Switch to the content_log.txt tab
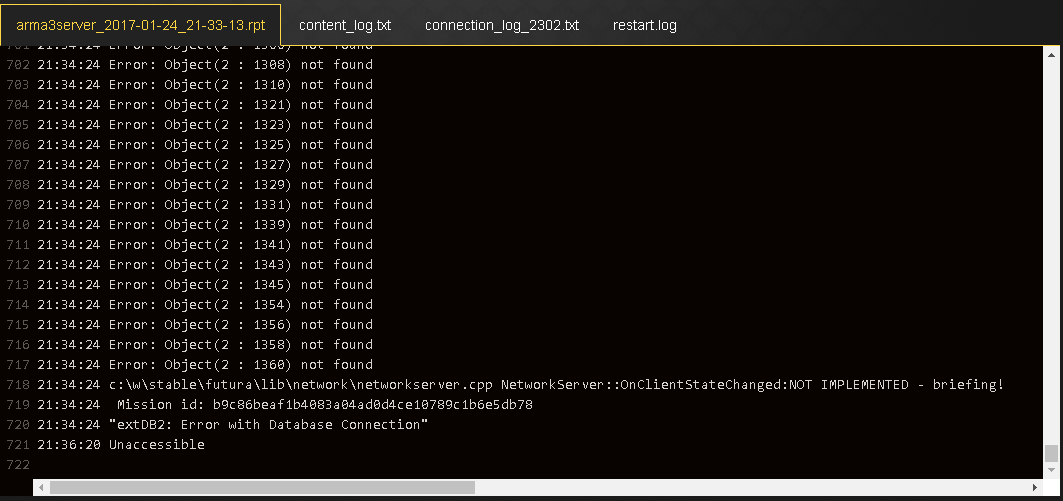The image size is (1063, 501). pyautogui.click(x=344, y=25)
